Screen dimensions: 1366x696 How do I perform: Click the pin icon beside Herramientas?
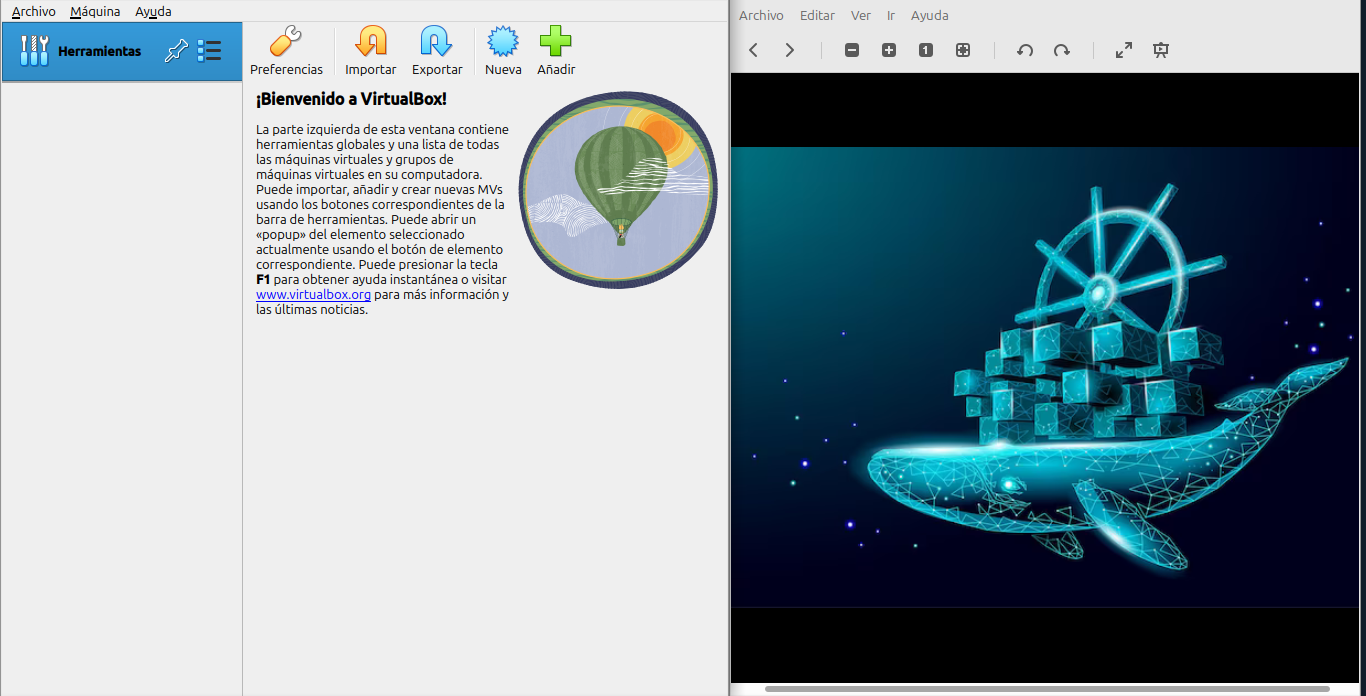click(176, 51)
